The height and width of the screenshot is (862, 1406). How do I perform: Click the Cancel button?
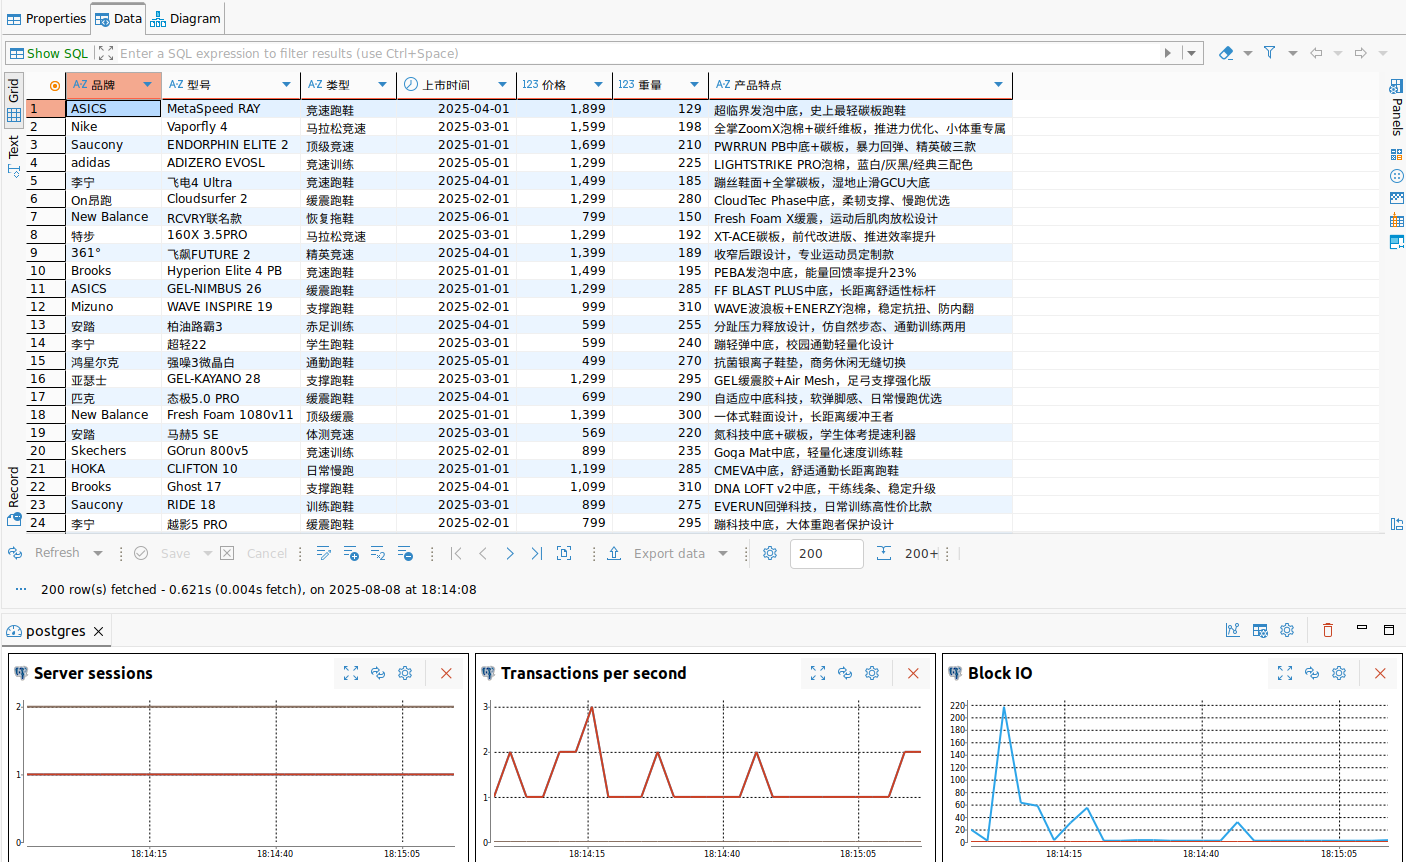tap(254, 553)
